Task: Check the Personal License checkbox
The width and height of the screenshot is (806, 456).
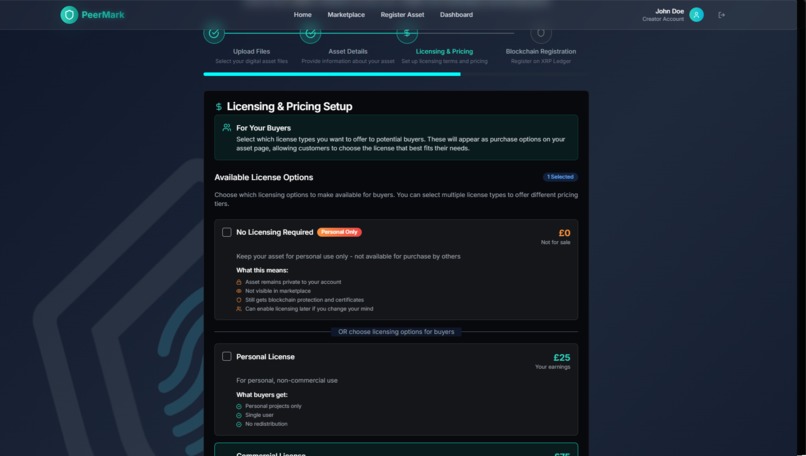Action: point(227,356)
